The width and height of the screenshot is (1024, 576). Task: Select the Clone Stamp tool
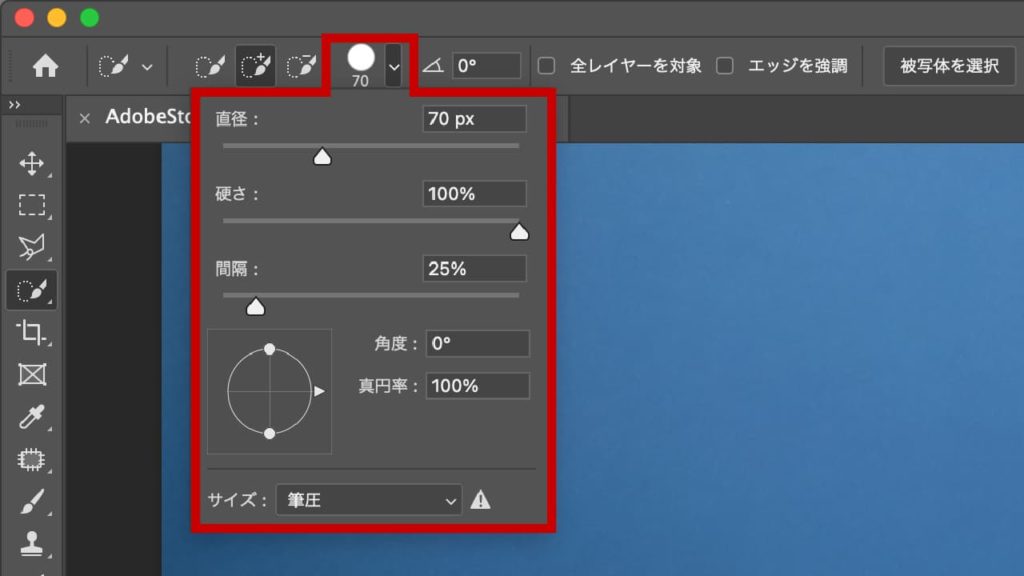pos(31,543)
